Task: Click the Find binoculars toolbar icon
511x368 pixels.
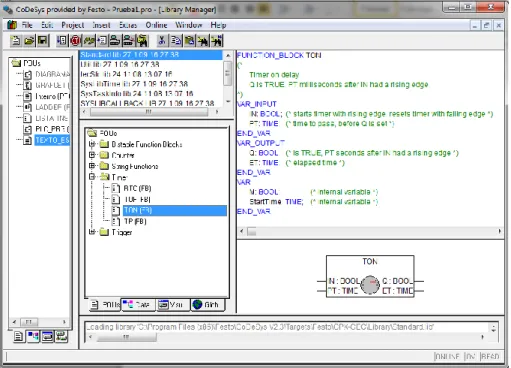Action: (x=203, y=41)
